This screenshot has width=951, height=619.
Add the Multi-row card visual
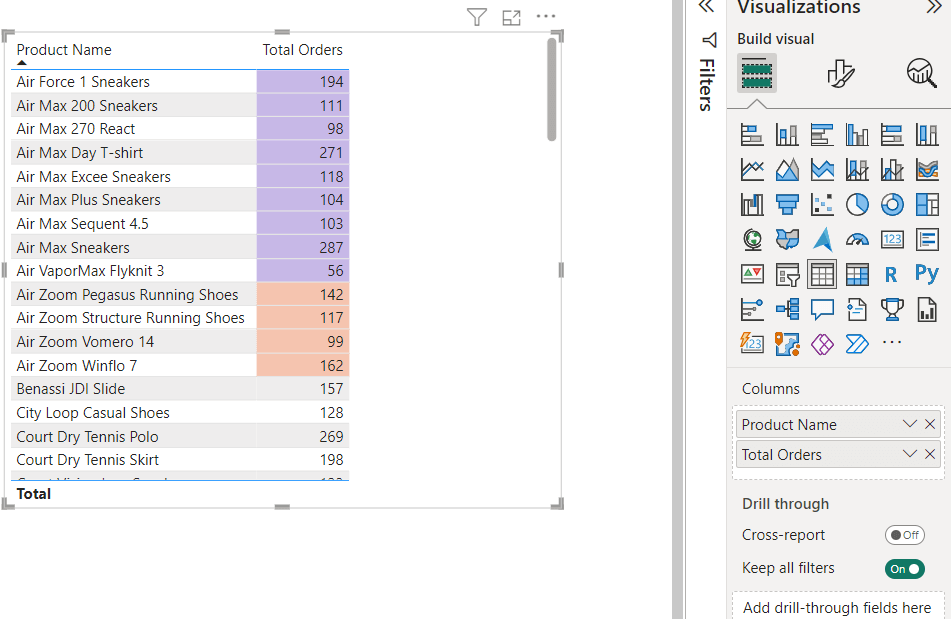(927, 239)
